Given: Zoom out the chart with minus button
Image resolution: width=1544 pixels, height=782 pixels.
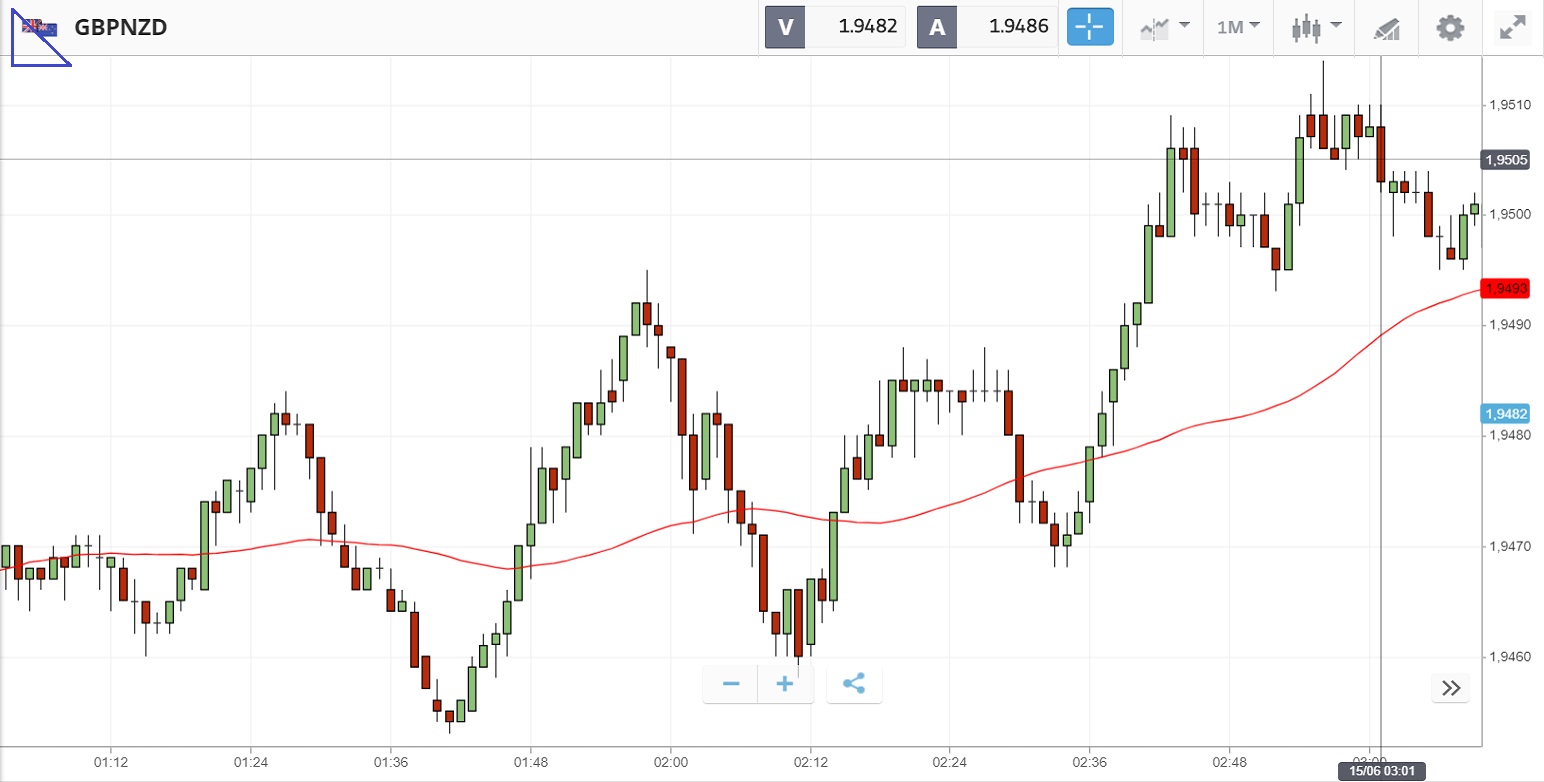Looking at the screenshot, I should pyautogui.click(x=731, y=684).
